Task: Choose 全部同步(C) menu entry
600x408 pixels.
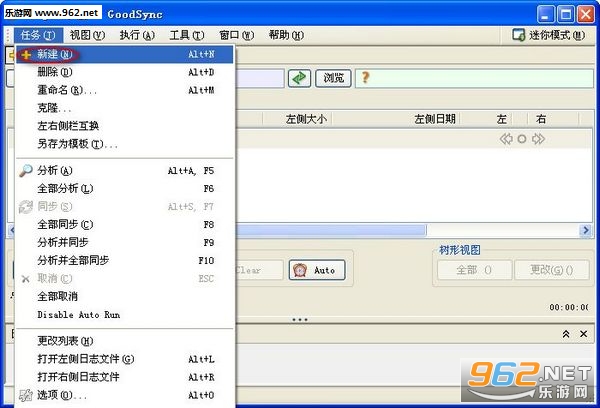Action: [x=125, y=224]
